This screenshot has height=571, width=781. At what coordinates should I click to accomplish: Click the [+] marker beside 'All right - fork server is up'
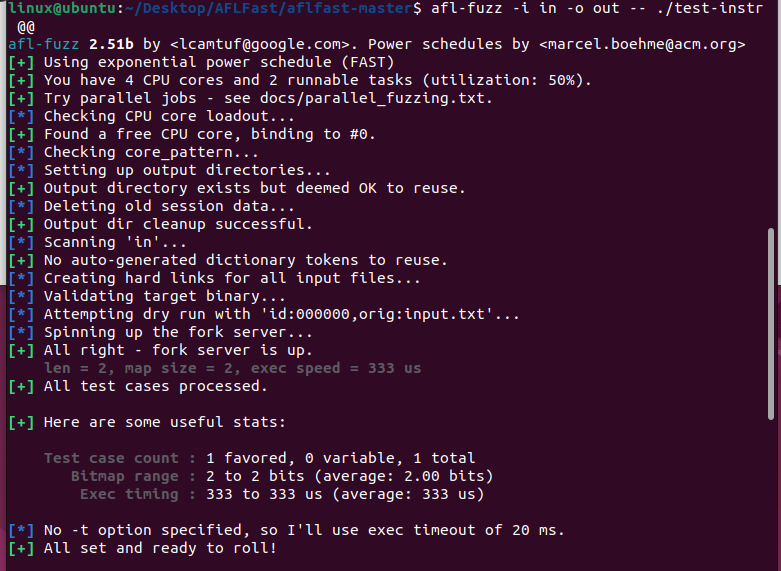point(21,351)
